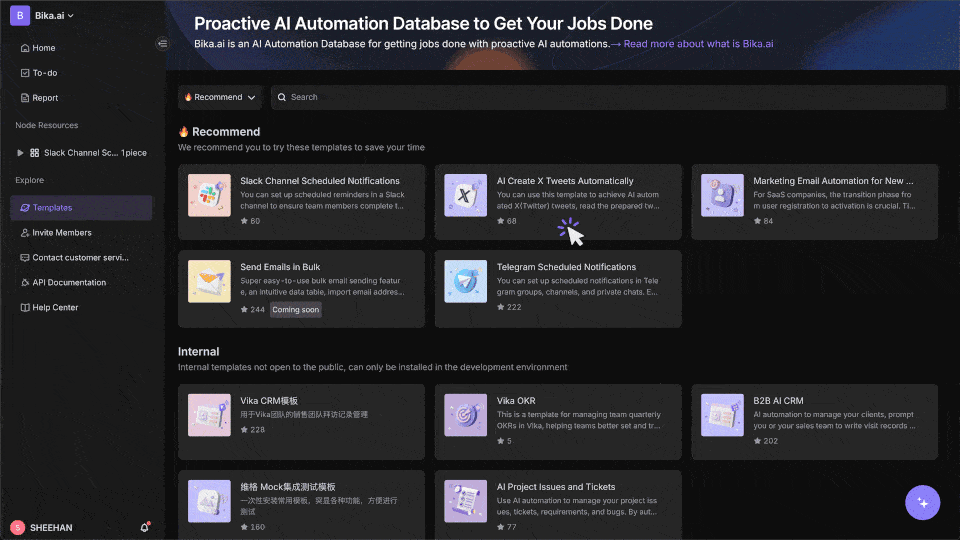The width and height of the screenshot is (960, 540).
Task: Click the Telegram template icon
Action: click(x=465, y=282)
